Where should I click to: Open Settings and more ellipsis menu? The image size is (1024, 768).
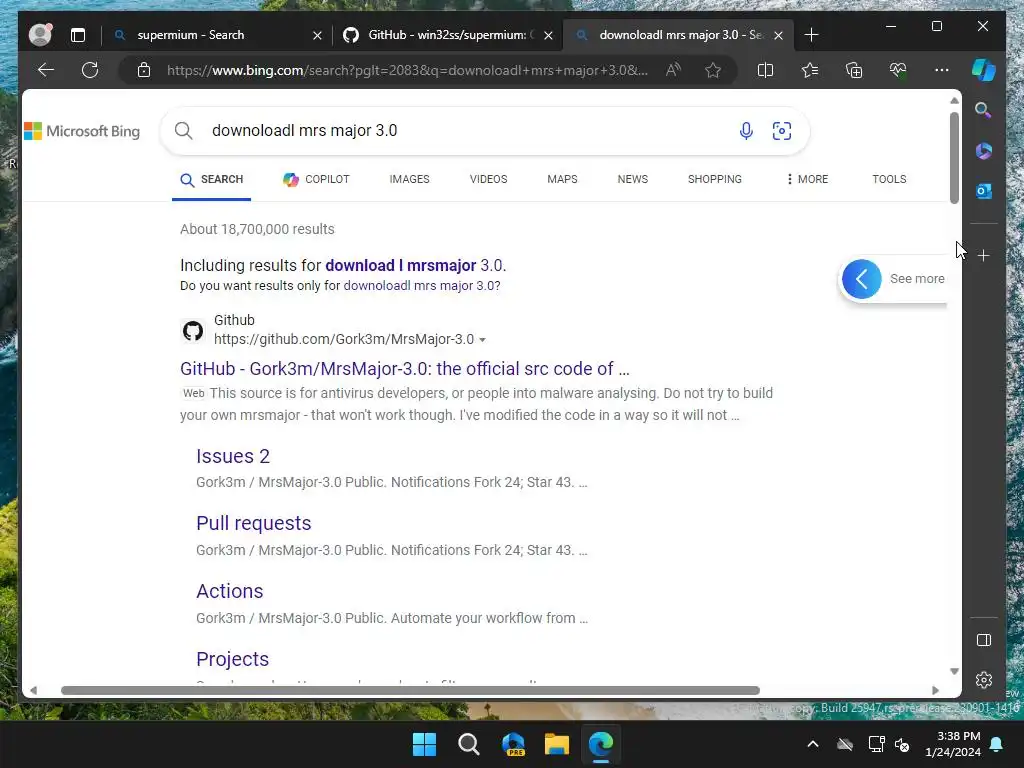942,70
